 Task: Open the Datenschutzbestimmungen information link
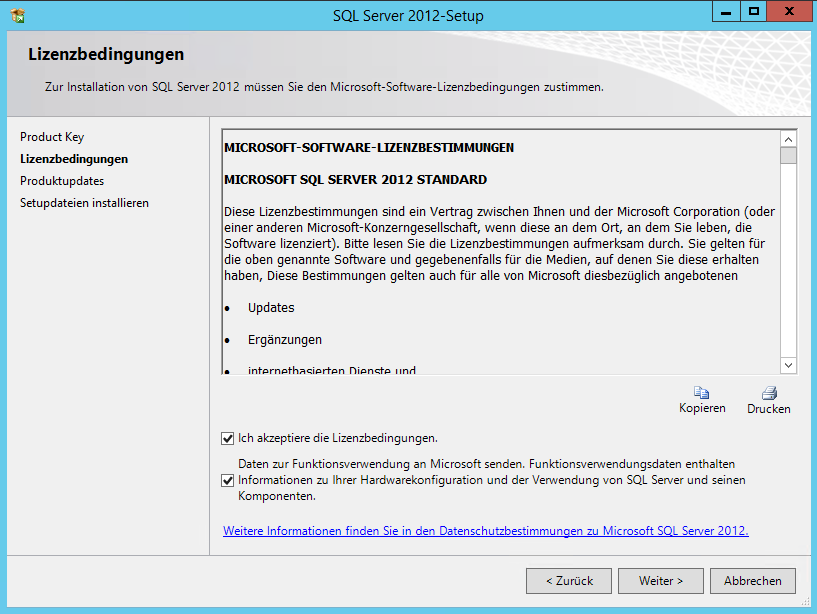point(485,531)
